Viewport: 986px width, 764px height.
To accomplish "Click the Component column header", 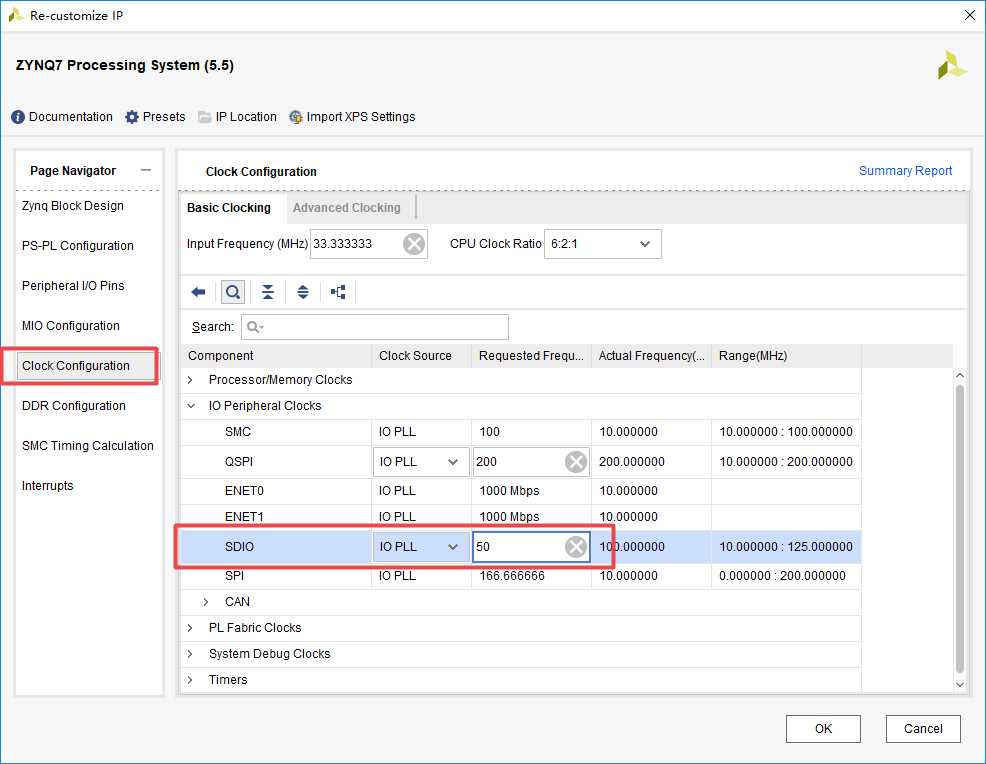I will click(x=276, y=356).
